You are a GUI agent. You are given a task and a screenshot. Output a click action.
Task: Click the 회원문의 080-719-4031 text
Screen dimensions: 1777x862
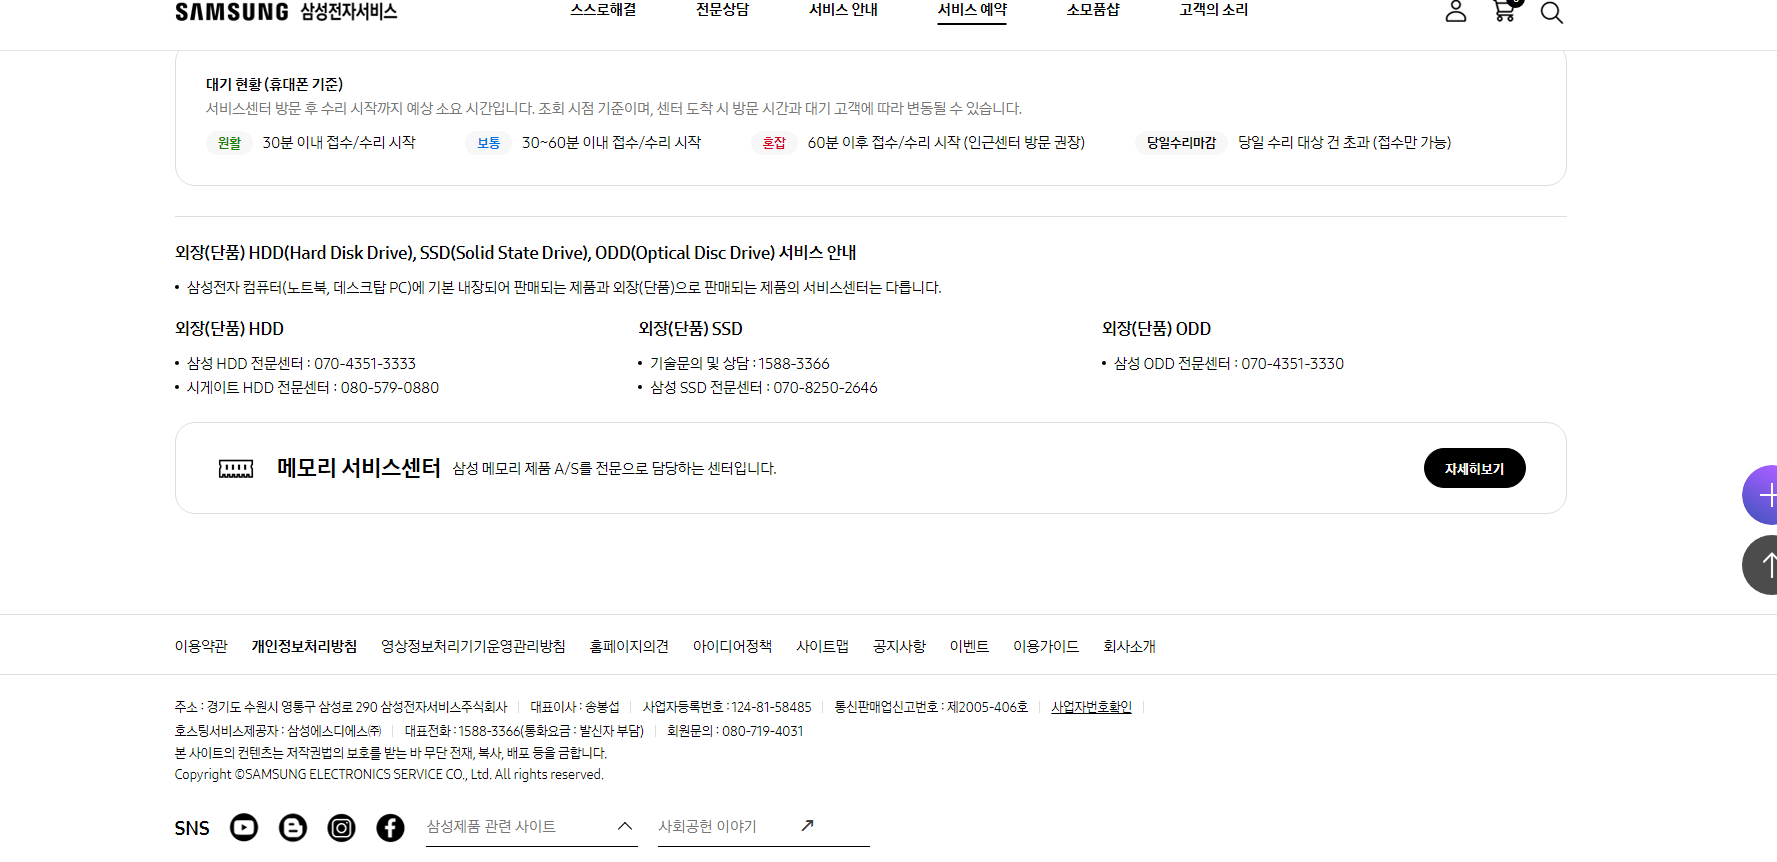(735, 731)
